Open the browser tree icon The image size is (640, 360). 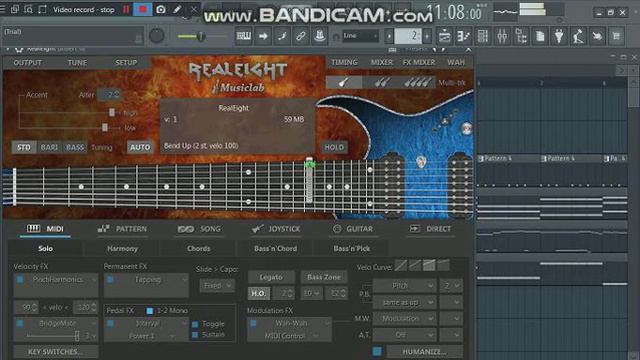click(x=521, y=36)
